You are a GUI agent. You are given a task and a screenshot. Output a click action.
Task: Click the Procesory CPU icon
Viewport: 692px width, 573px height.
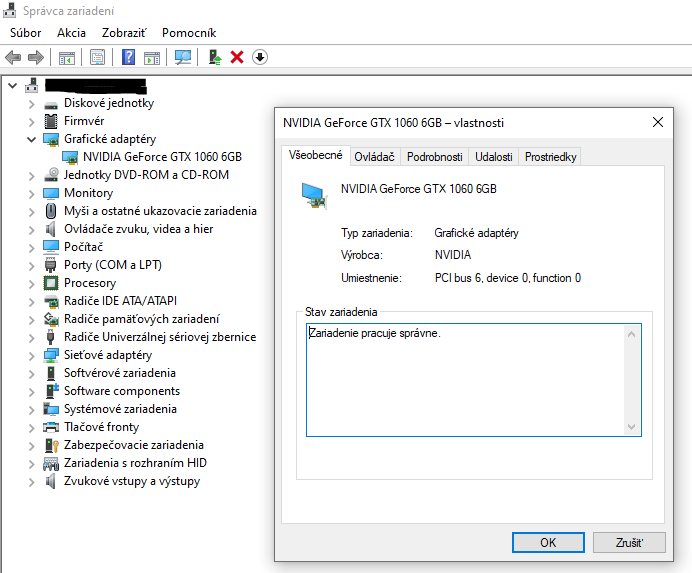click(51, 283)
